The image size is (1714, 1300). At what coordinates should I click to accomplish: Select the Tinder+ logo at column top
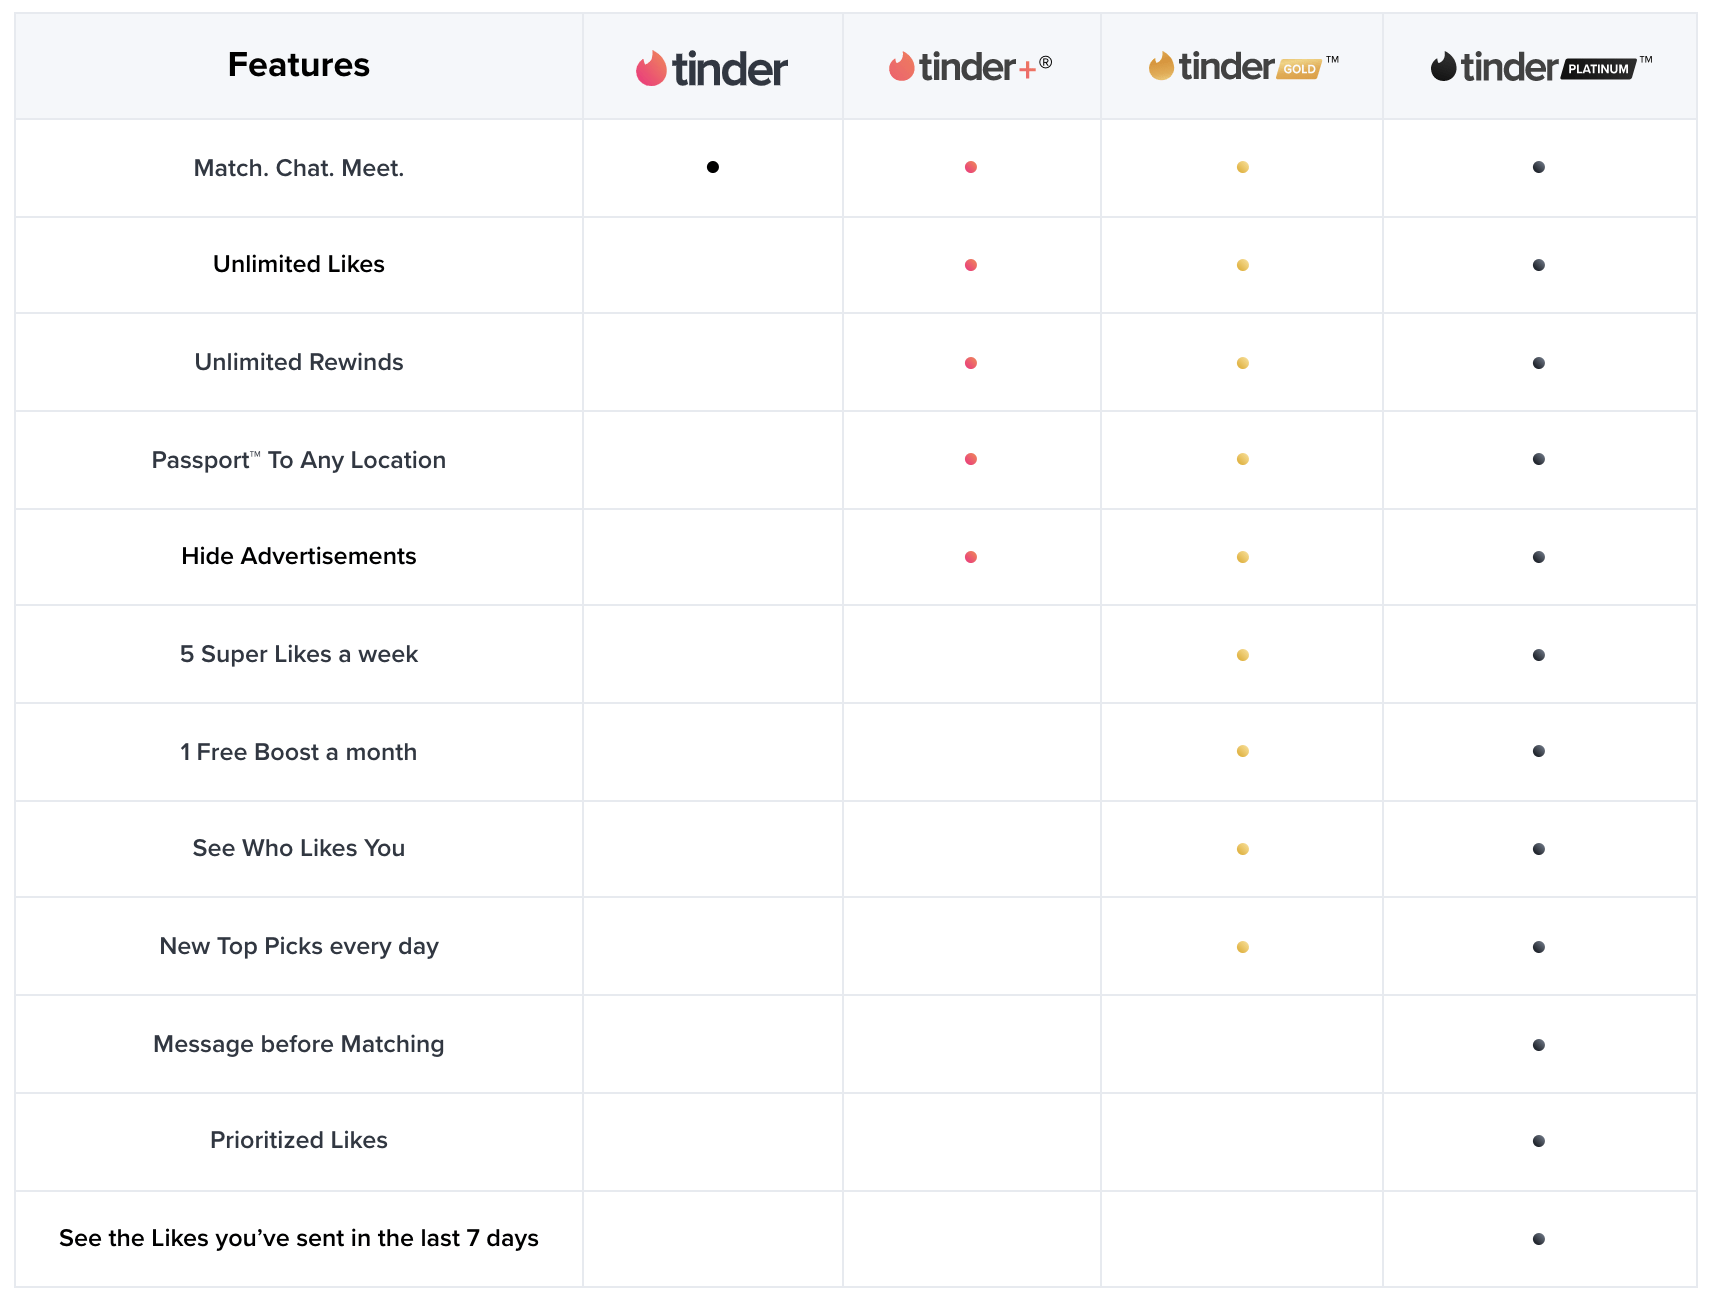(x=969, y=66)
